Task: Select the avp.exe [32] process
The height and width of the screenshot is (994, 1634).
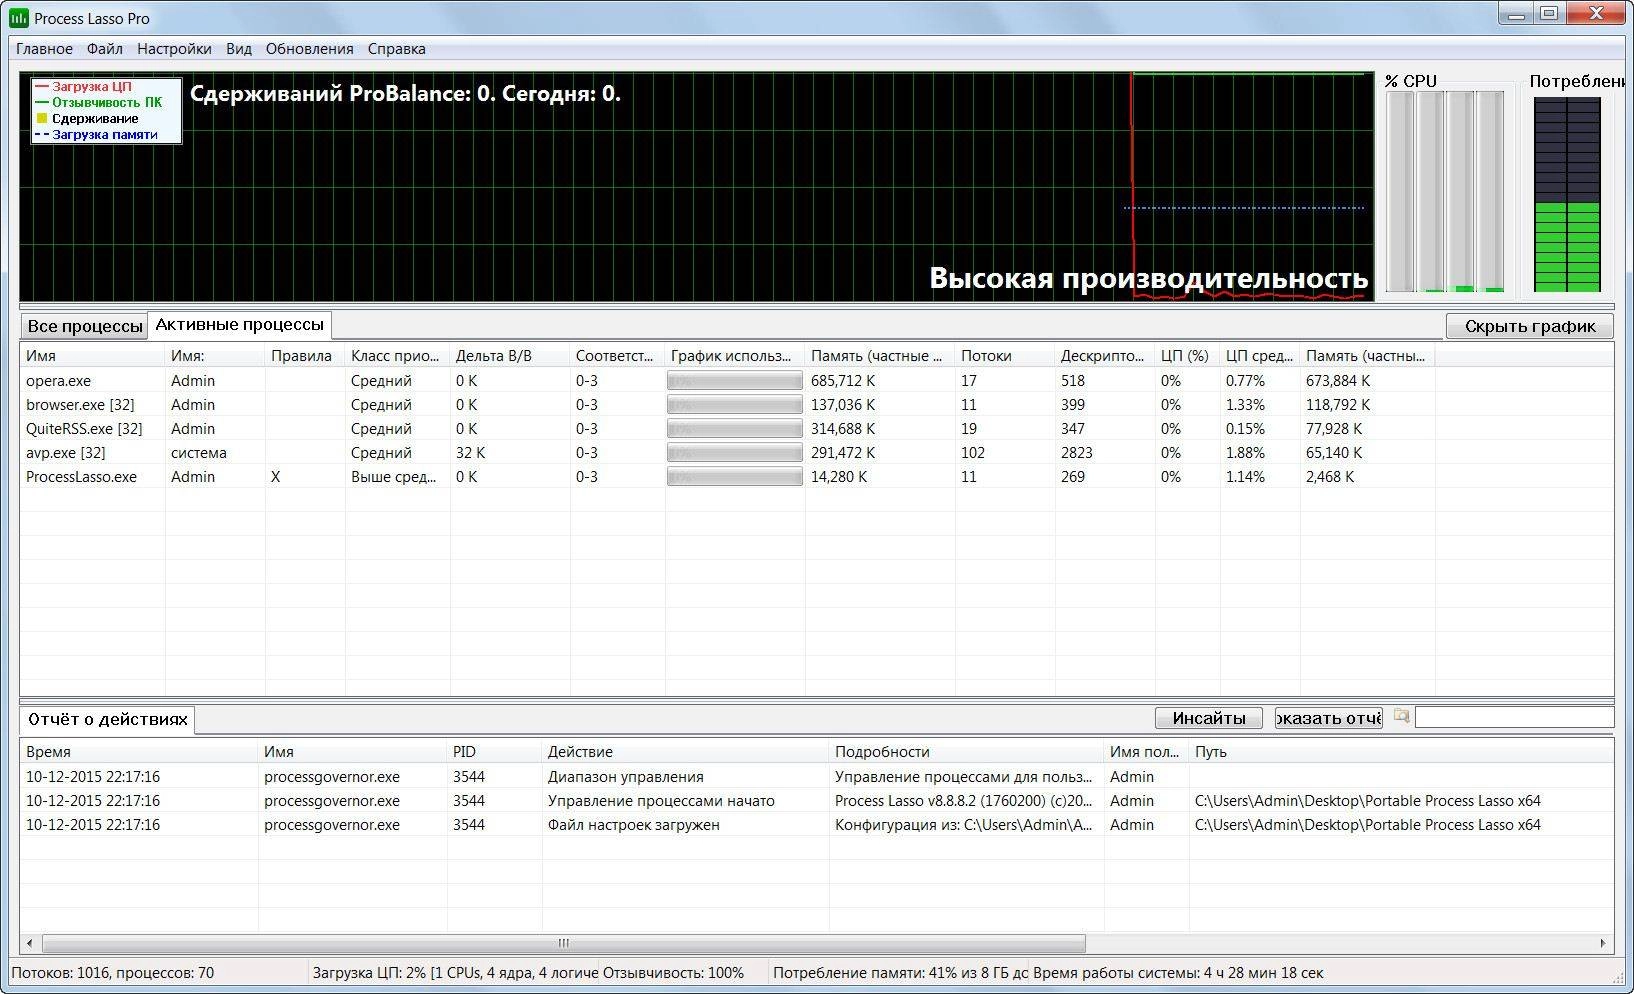Action: click(728, 452)
